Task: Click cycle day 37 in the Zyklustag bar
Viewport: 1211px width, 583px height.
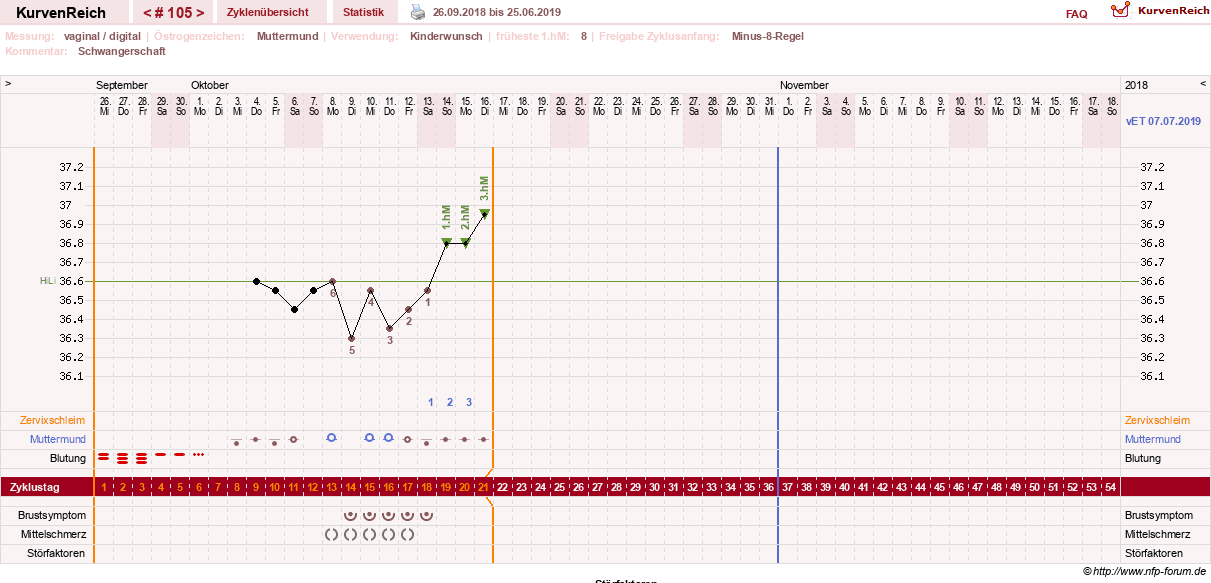Action: coord(787,487)
